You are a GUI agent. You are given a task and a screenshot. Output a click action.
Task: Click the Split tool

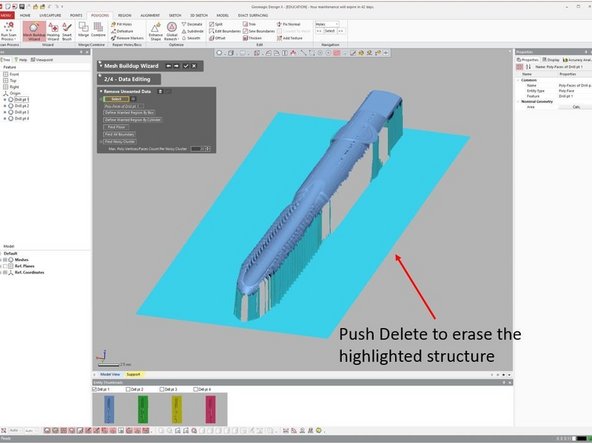pyautogui.click(x=216, y=24)
